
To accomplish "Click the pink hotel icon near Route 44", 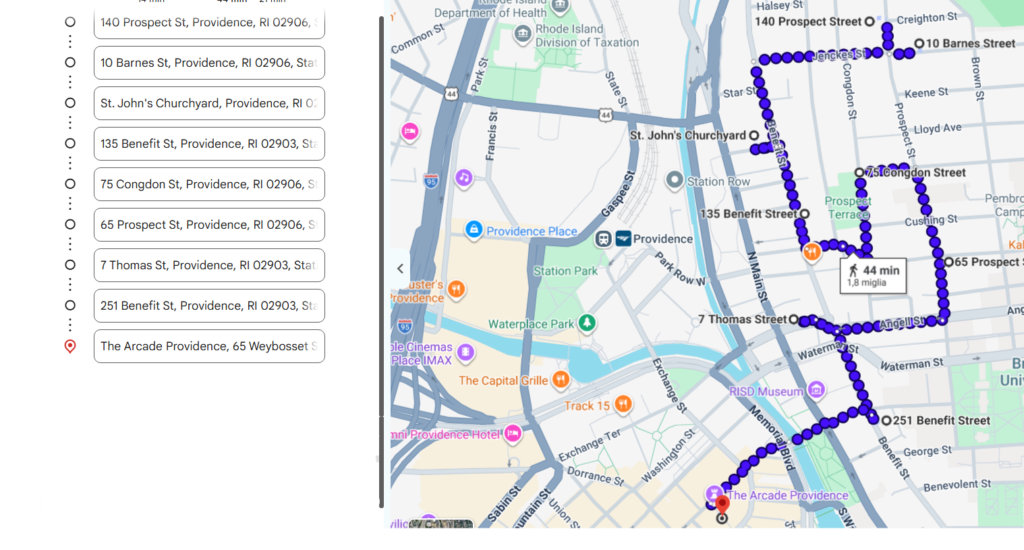I will [409, 132].
